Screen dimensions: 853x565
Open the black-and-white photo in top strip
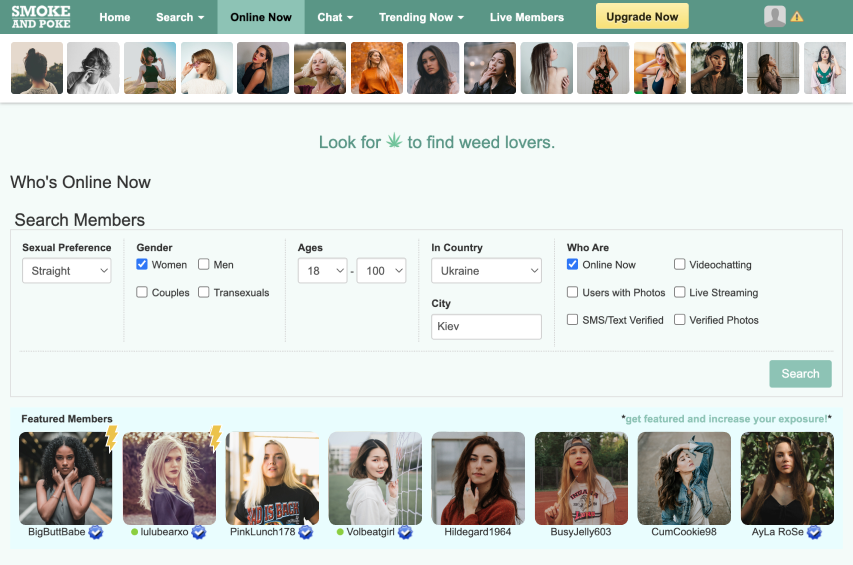[93, 68]
